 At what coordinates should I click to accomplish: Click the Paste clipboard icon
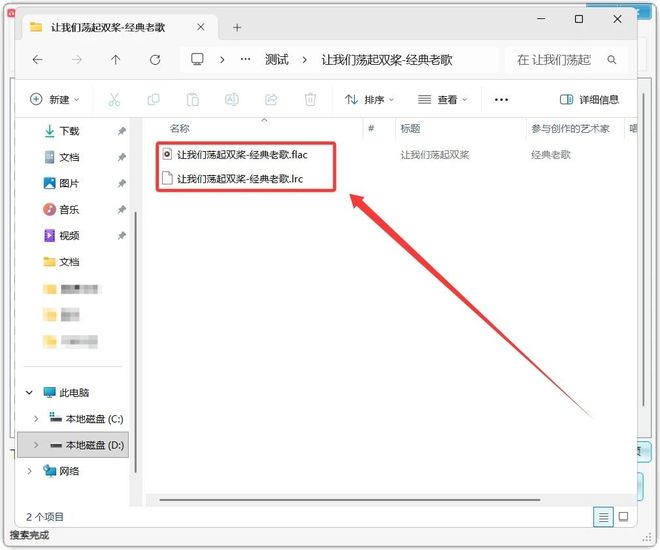point(192,99)
